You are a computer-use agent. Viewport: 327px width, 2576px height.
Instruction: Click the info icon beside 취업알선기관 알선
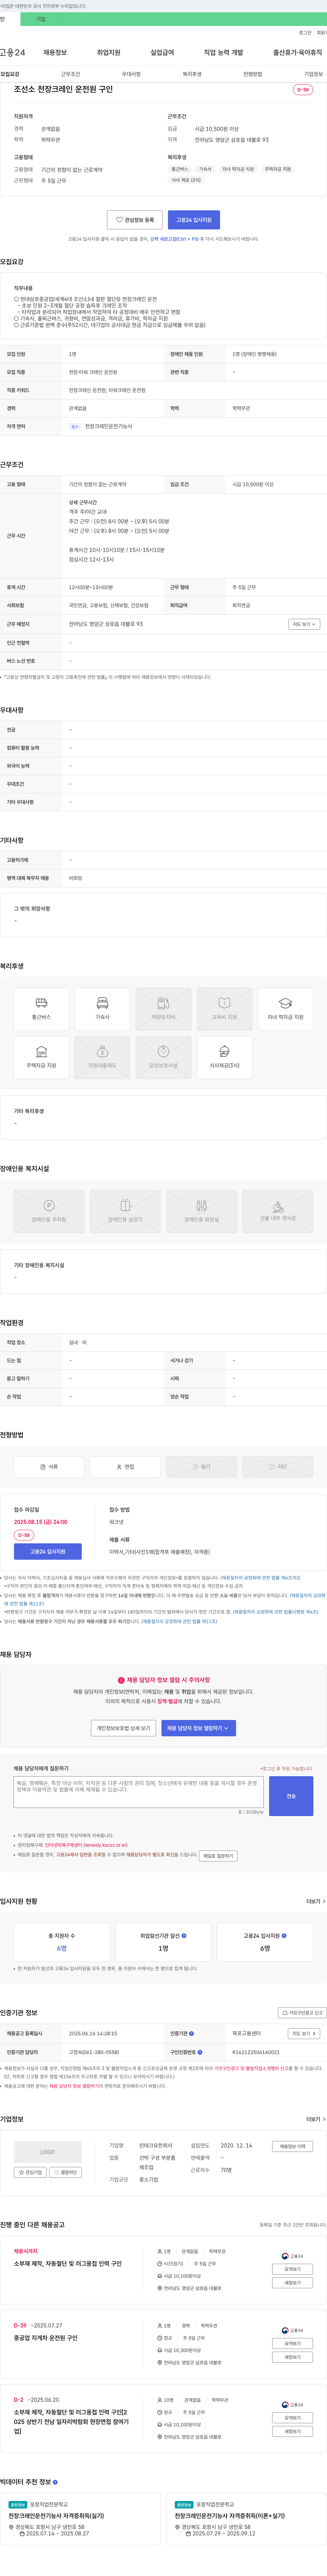pos(184,1936)
